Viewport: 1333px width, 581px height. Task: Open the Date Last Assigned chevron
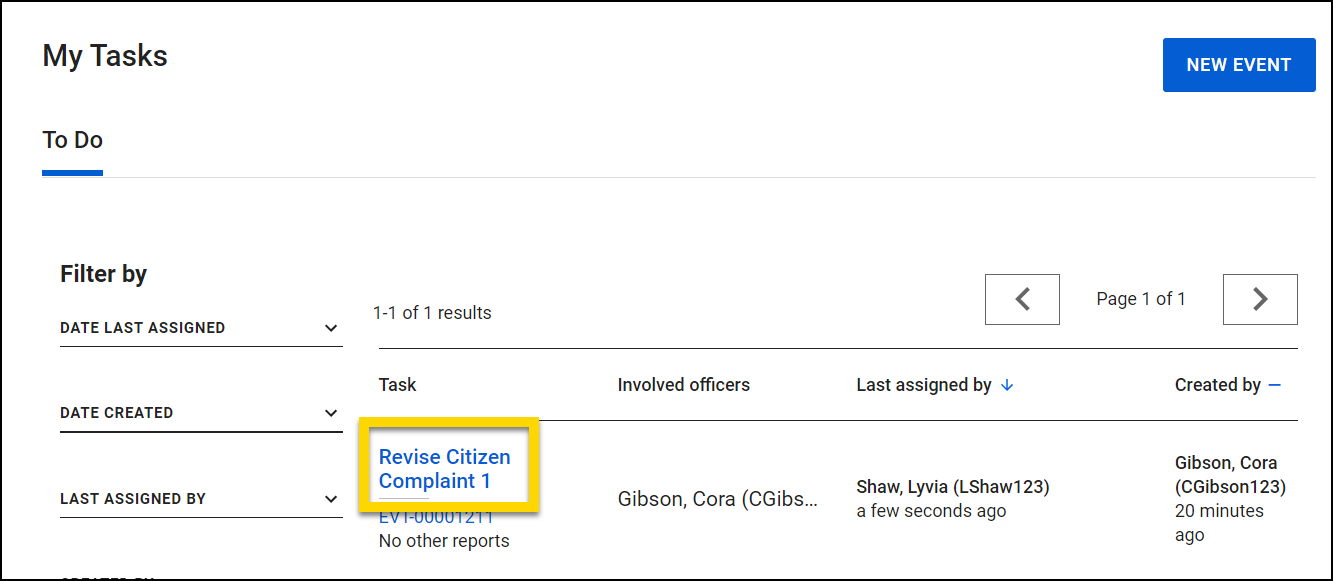(330, 327)
